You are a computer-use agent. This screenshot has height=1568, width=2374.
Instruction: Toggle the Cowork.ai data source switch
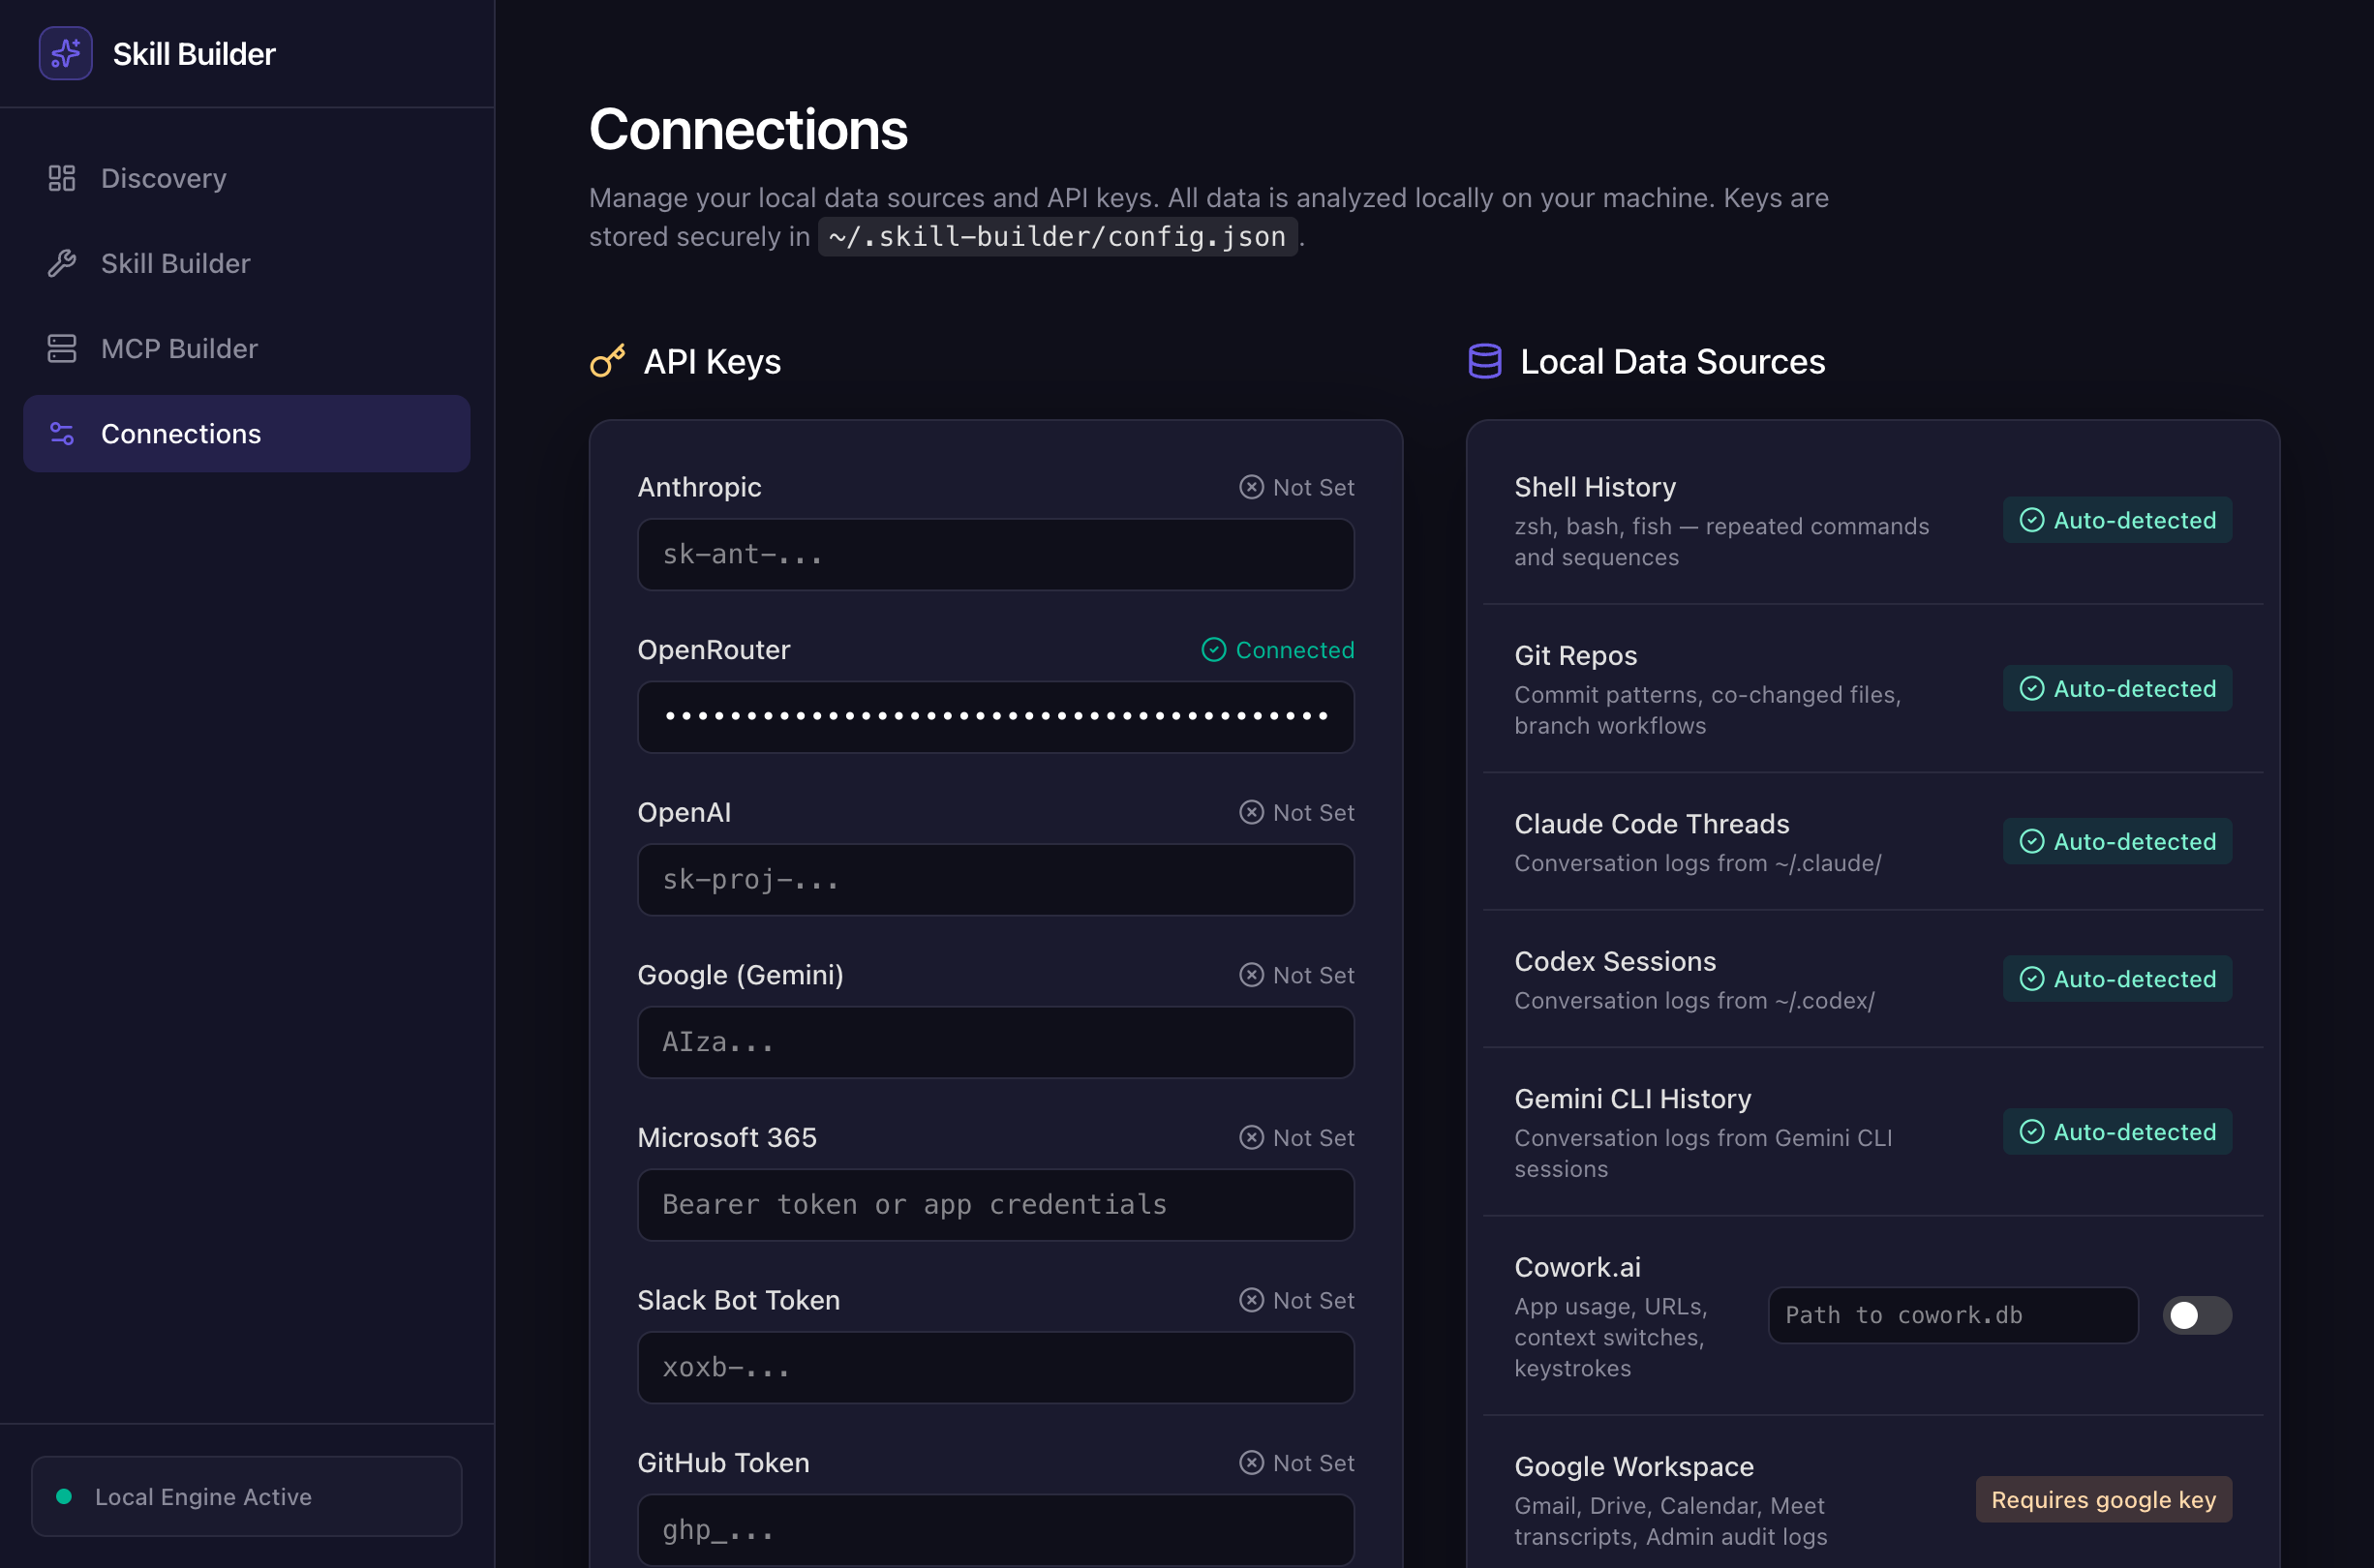pos(2196,1315)
